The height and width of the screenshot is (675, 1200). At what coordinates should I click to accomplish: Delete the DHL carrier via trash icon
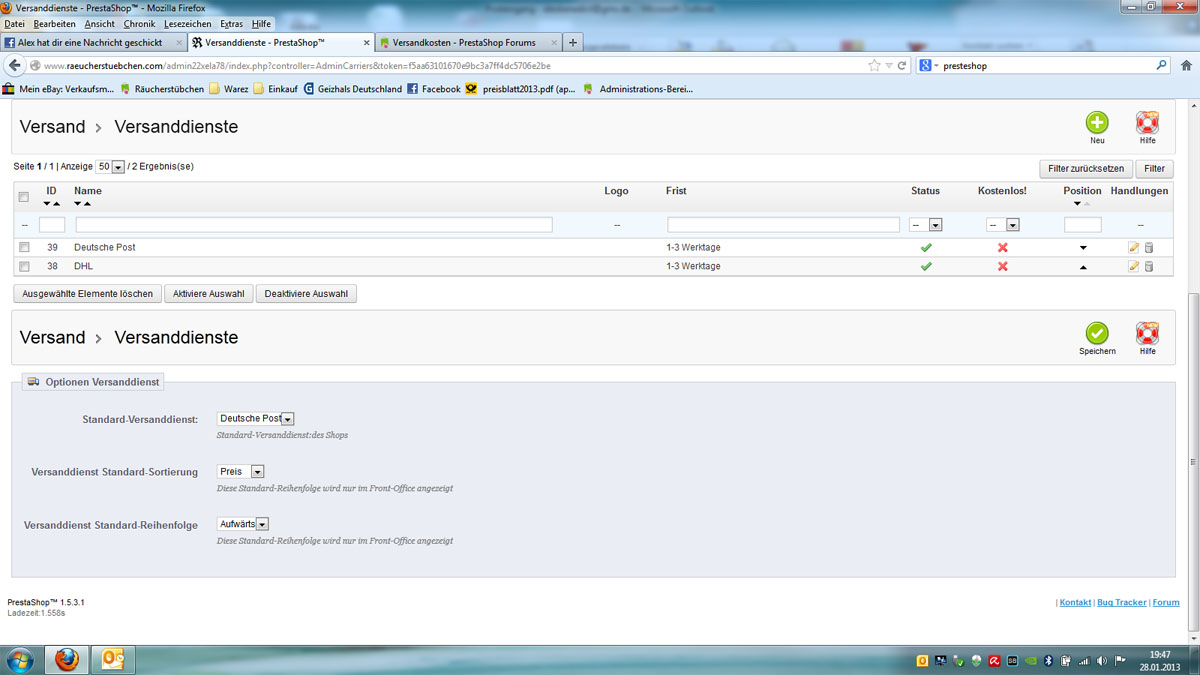[1148, 266]
